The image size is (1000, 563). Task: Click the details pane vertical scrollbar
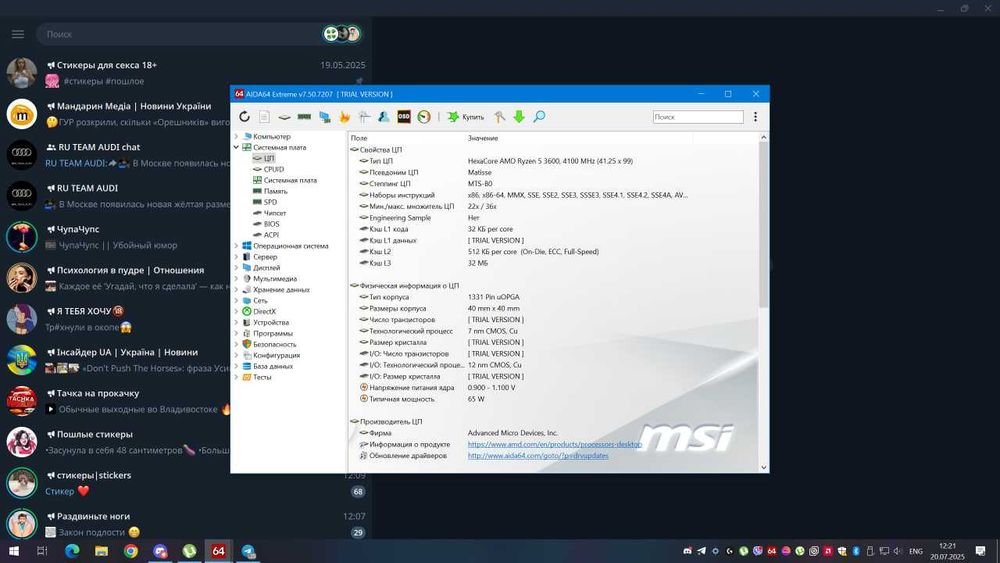point(763,223)
